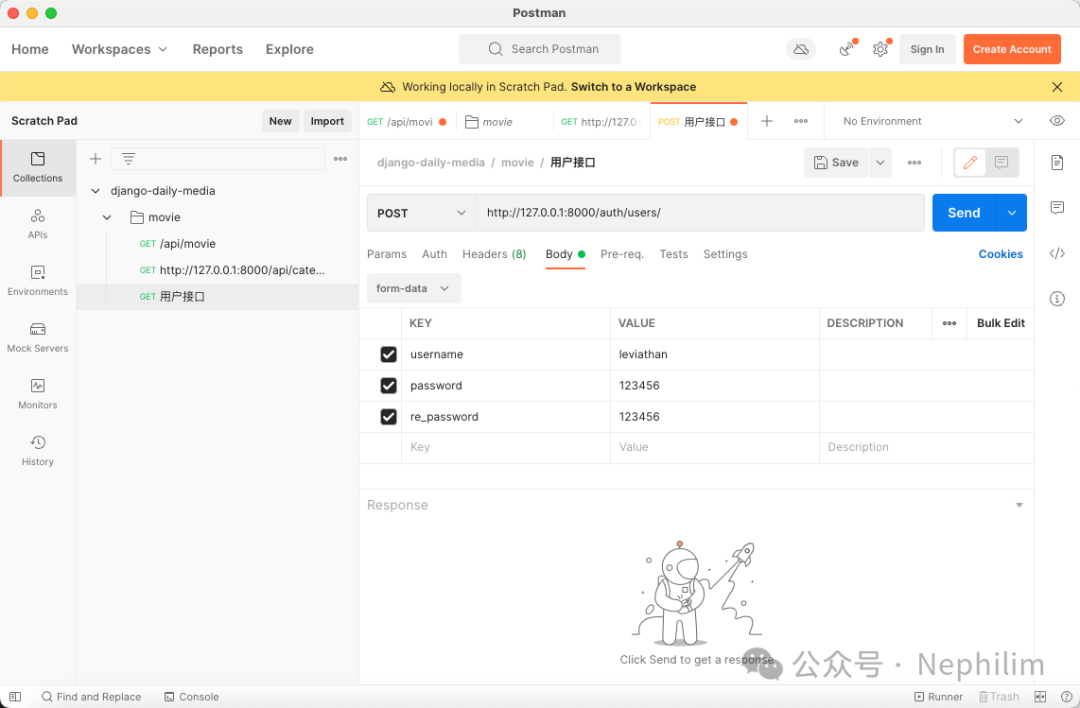This screenshot has width=1080, height=708.
Task: Open the Environments sidebar panel
Action: pos(38,280)
